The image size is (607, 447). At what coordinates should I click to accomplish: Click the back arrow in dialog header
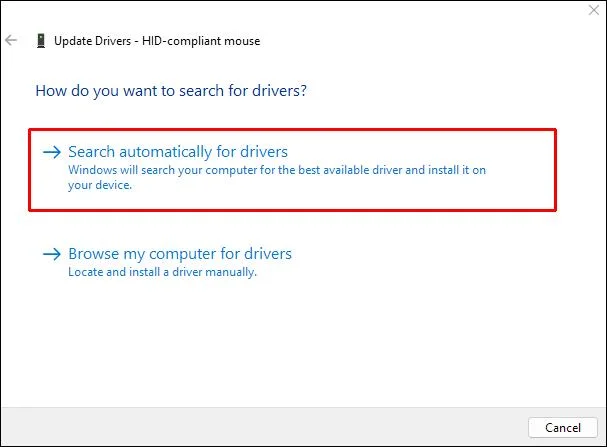point(12,40)
